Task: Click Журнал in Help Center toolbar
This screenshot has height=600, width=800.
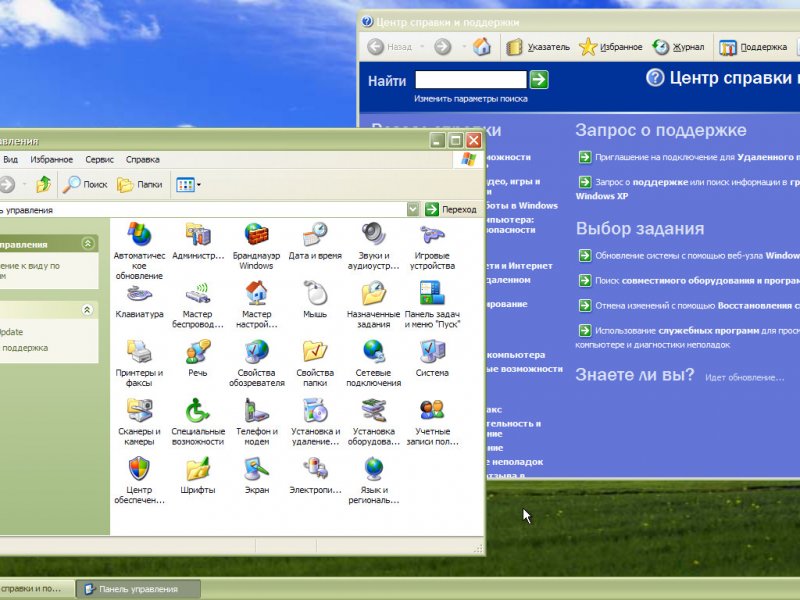Action: point(679,47)
